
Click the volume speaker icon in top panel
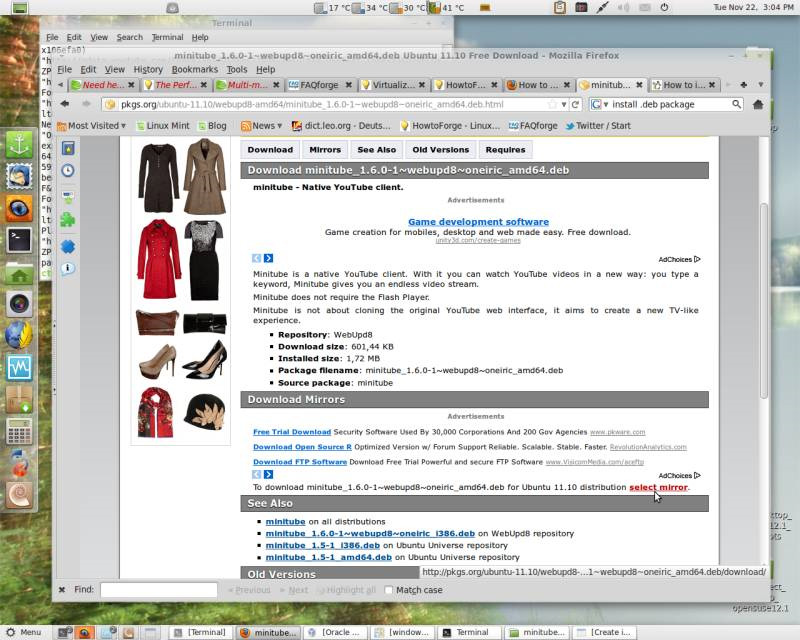click(x=622, y=7)
